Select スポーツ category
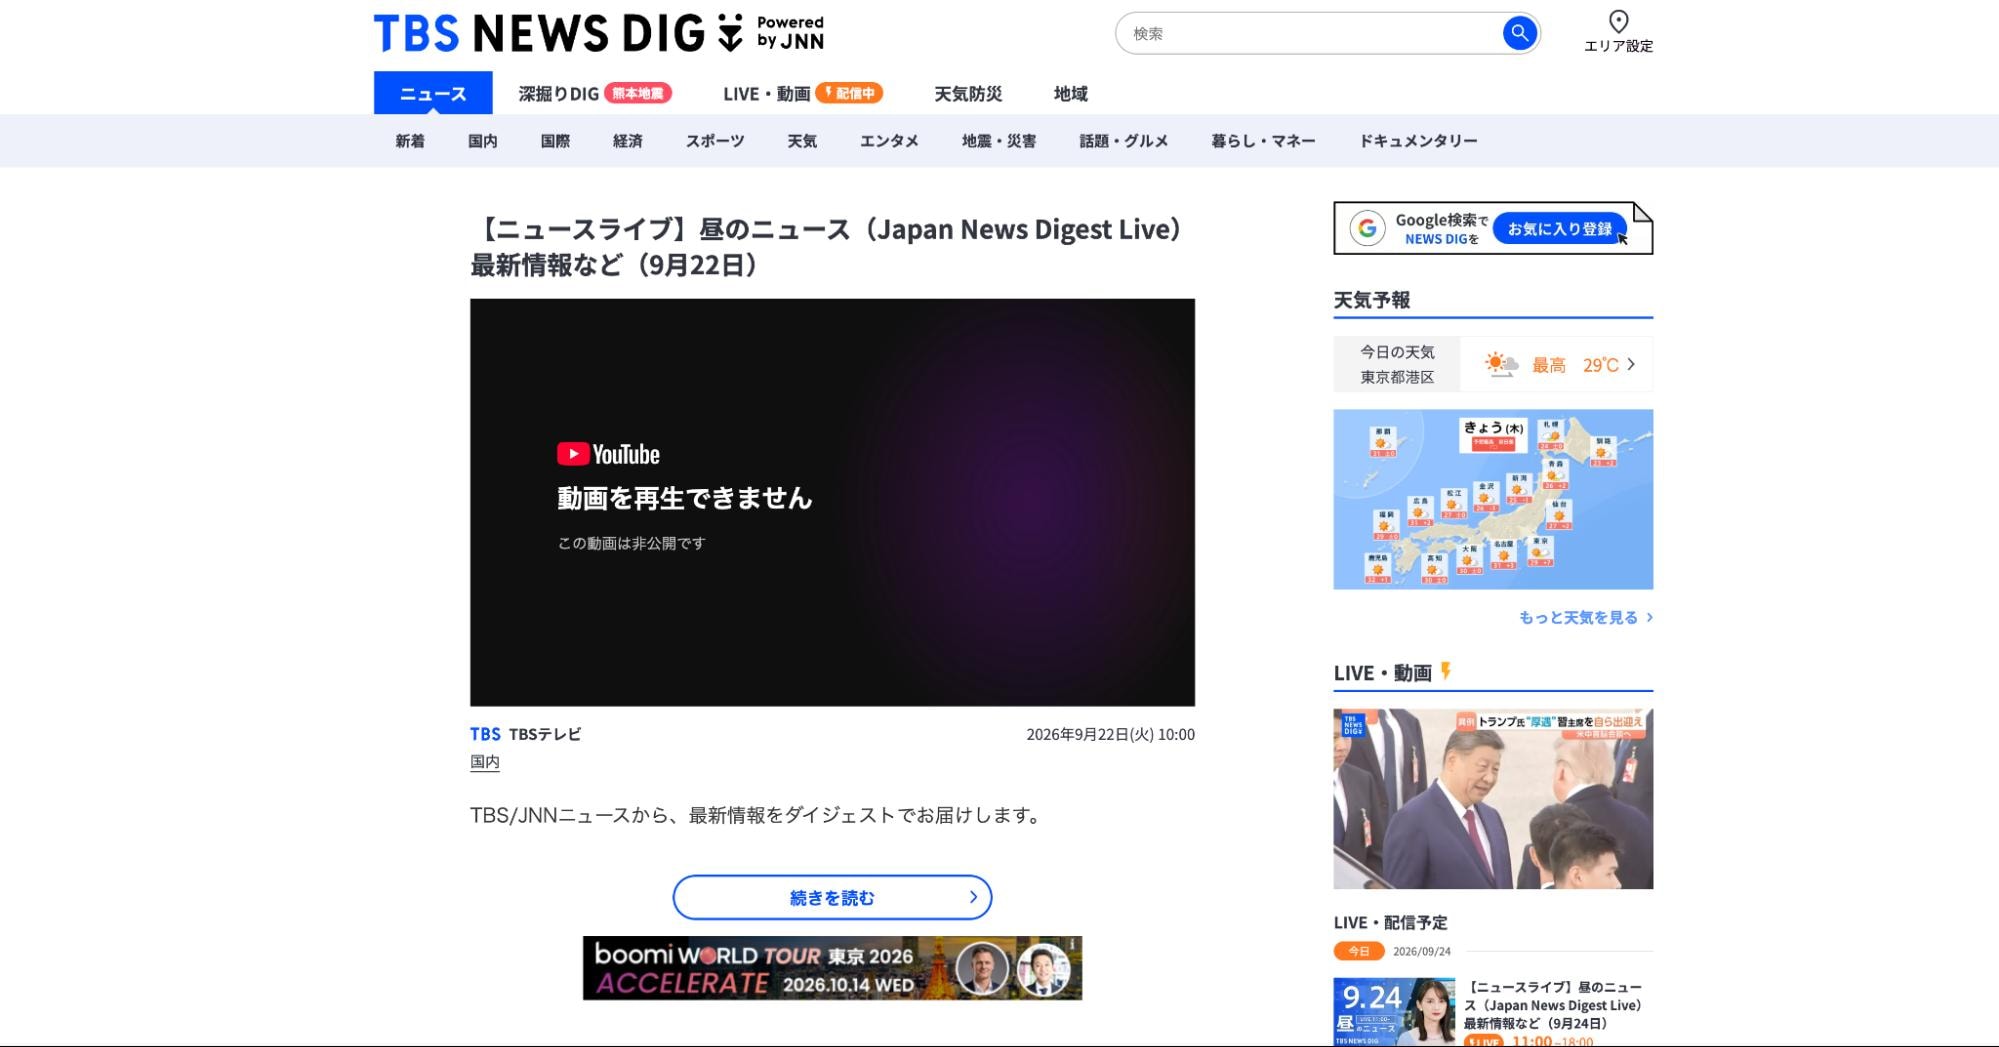Image resolution: width=1999 pixels, height=1047 pixels. (715, 141)
